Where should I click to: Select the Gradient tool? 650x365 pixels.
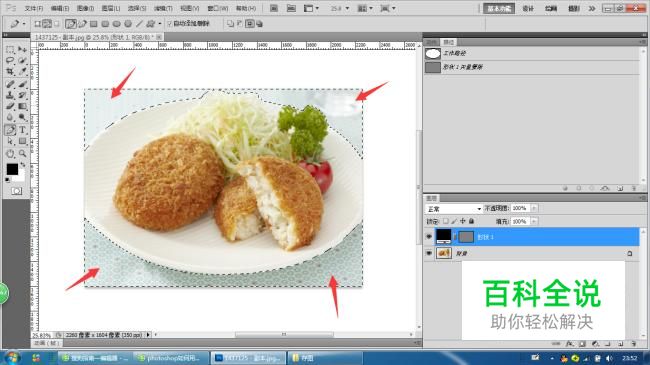pos(22,106)
